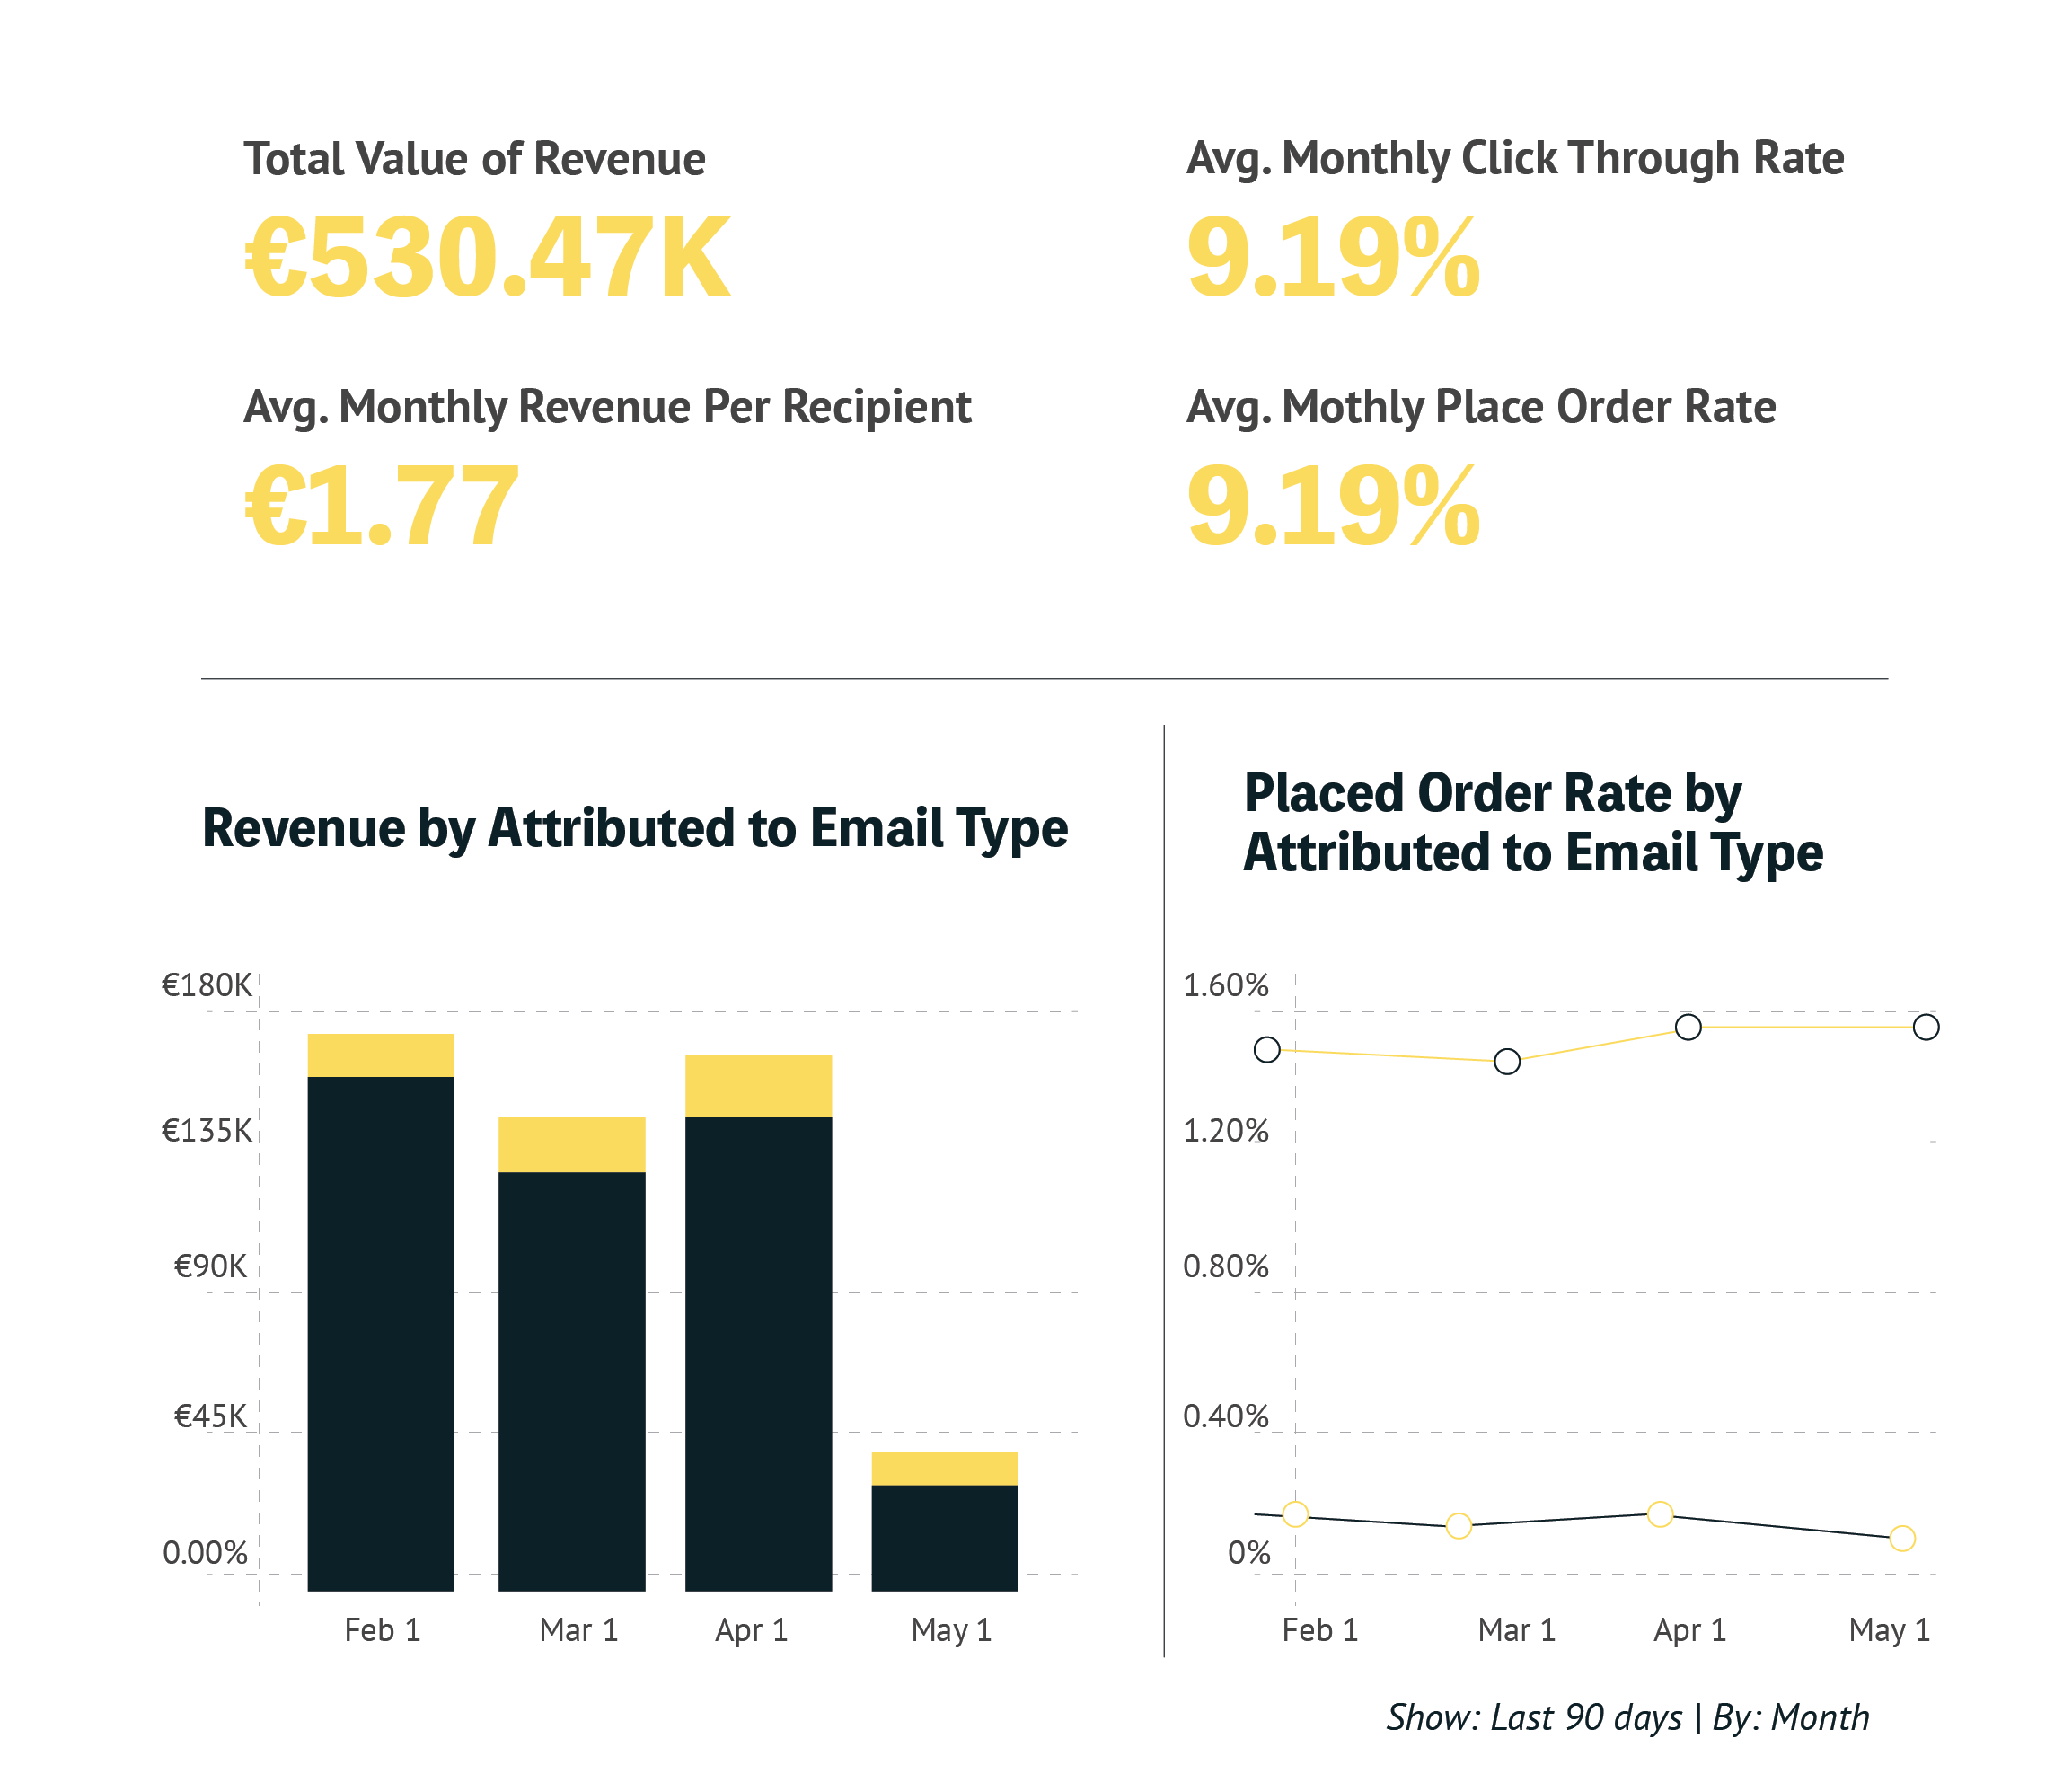Image resolution: width=2072 pixels, height=1765 pixels.
Task: Click the yellow top of Apr 1 bar
Action: coord(758,1086)
